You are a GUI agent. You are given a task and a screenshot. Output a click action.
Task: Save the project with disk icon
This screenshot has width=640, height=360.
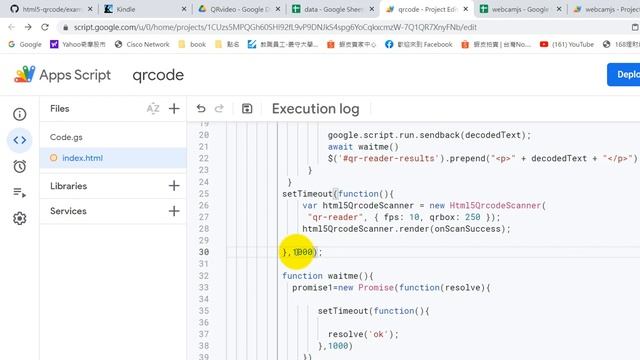pos(247,109)
